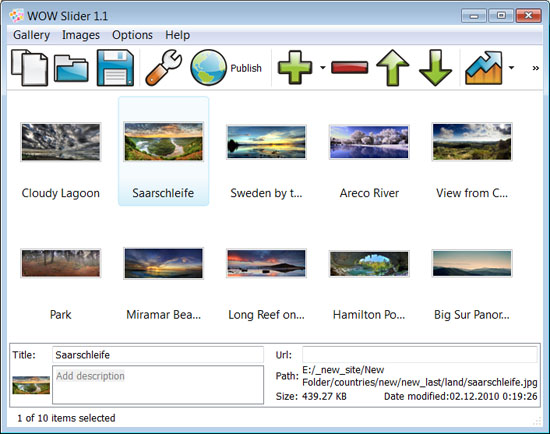The width and height of the screenshot is (550, 434).
Task: Click the Publish globe icon
Action: [x=208, y=68]
